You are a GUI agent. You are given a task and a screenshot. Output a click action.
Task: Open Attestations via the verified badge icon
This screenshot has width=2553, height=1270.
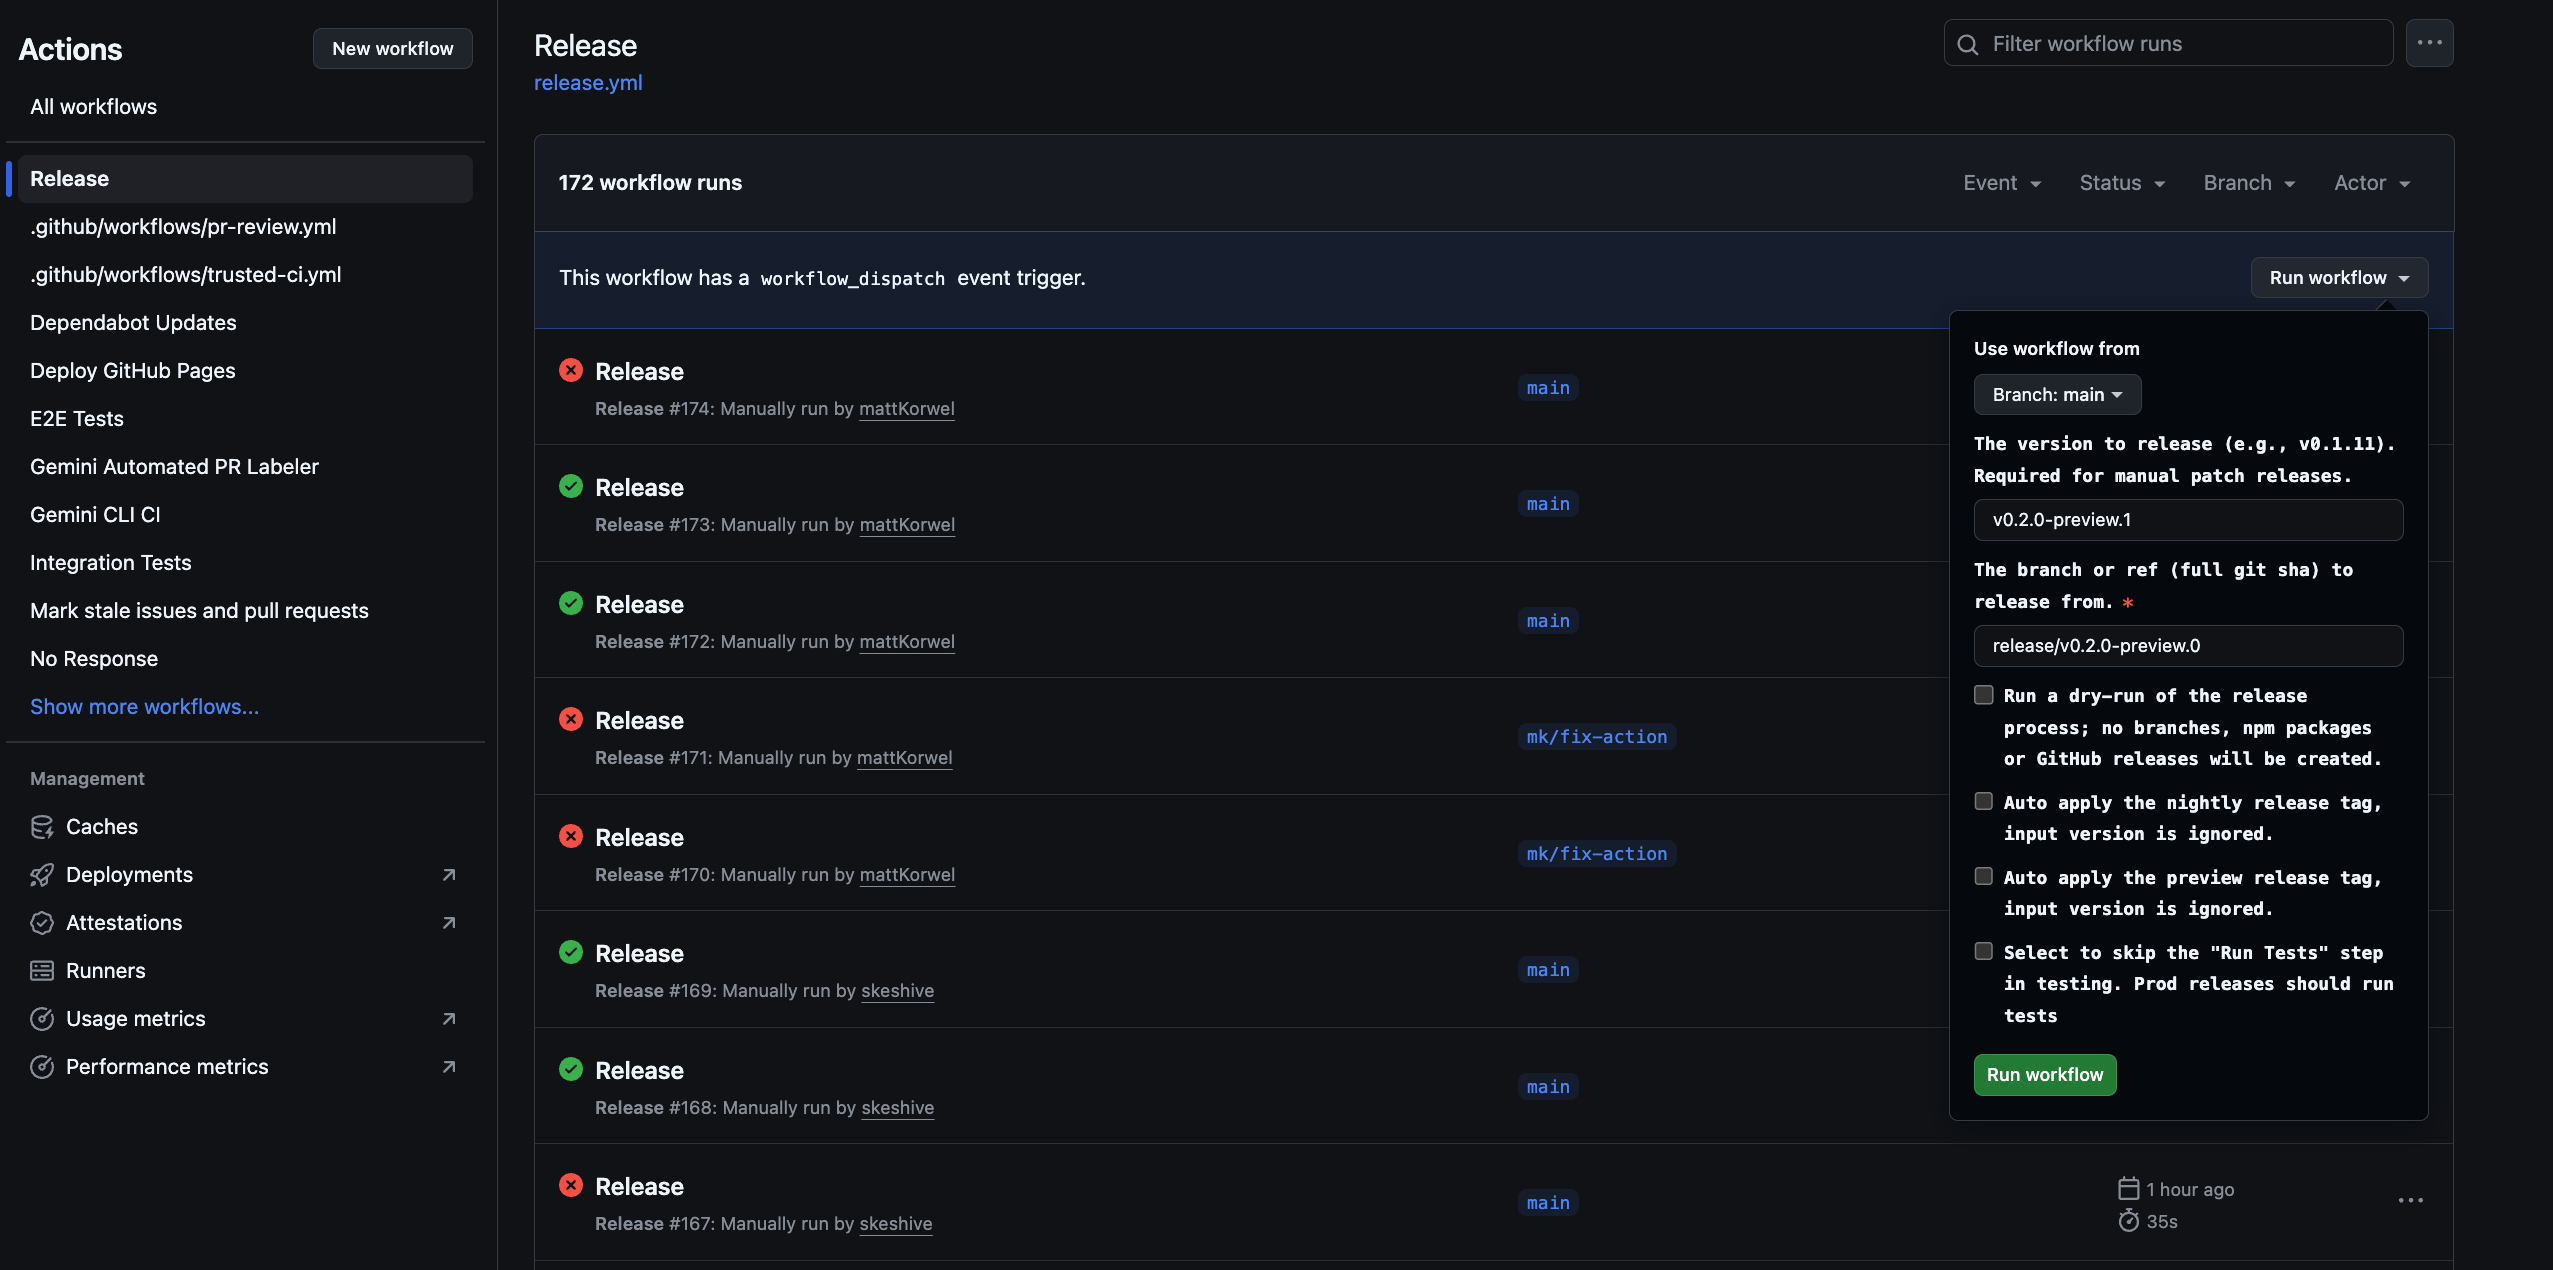43,922
